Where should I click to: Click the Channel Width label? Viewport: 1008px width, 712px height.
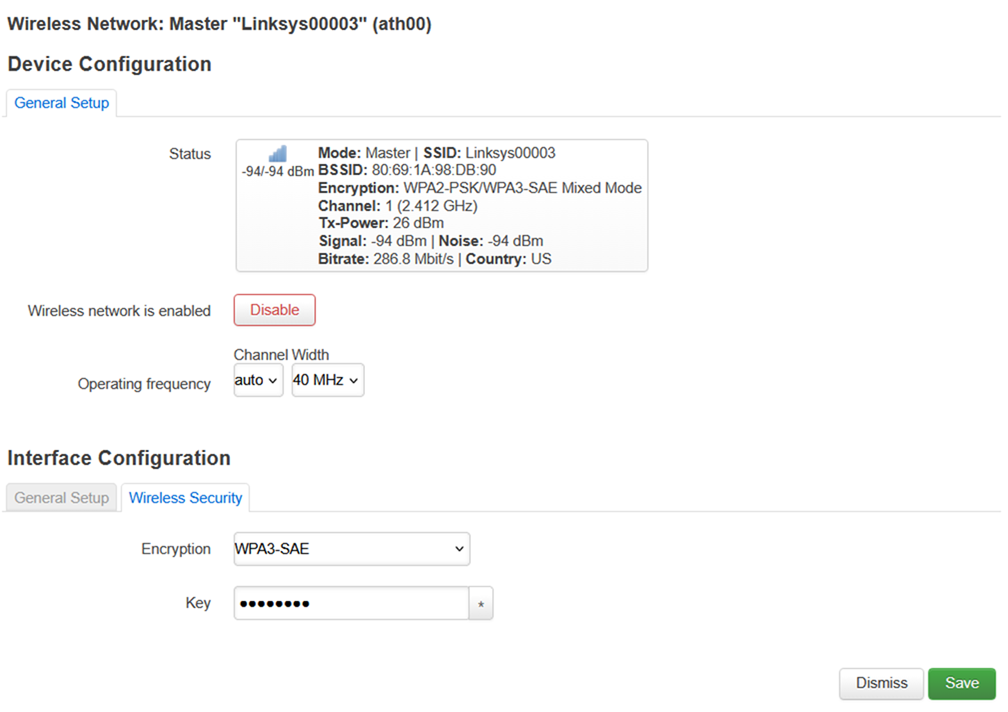pos(282,355)
